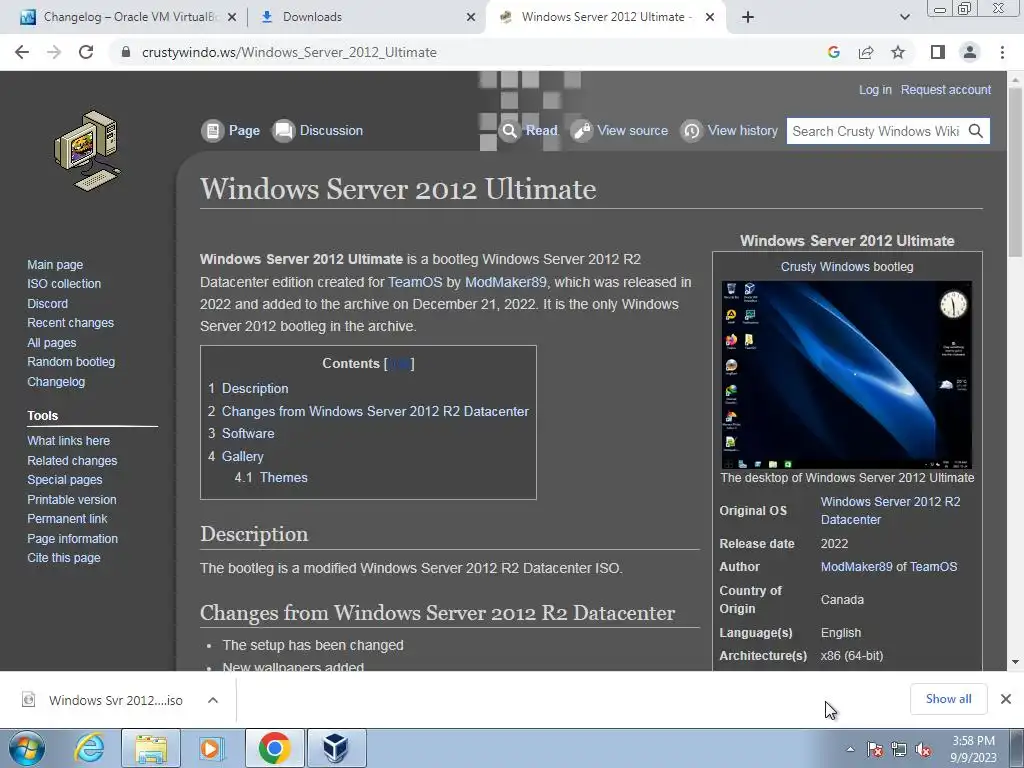Open a new browser tab
This screenshot has height=768, width=1024.
pyautogui.click(x=748, y=17)
